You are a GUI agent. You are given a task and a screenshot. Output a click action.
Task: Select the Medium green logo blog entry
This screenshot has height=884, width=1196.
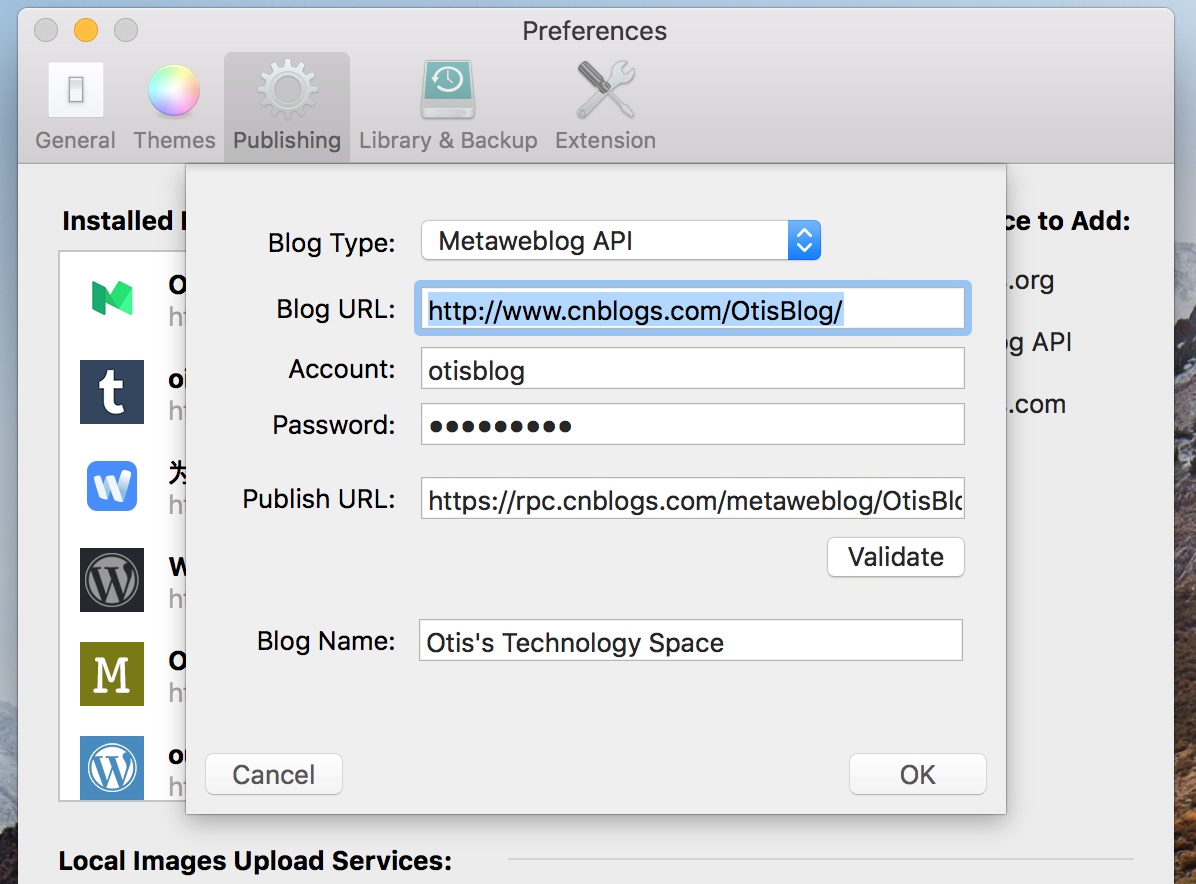pos(112,298)
